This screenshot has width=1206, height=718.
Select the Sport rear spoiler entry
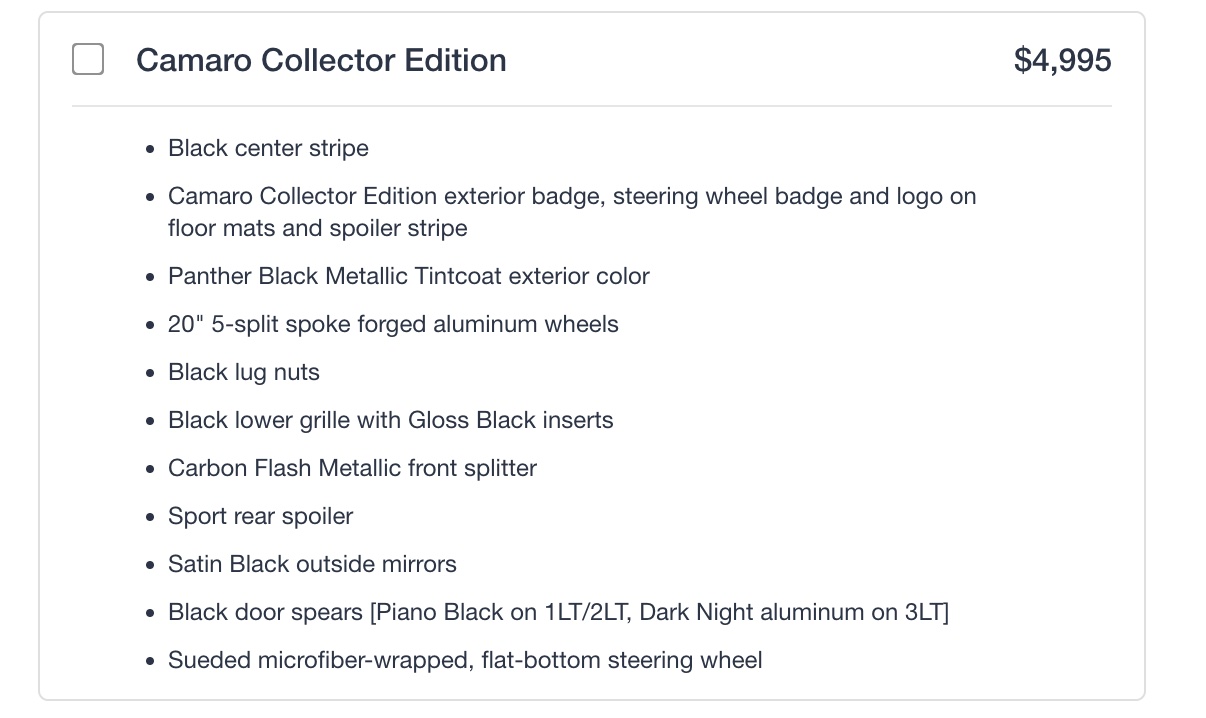point(260,516)
